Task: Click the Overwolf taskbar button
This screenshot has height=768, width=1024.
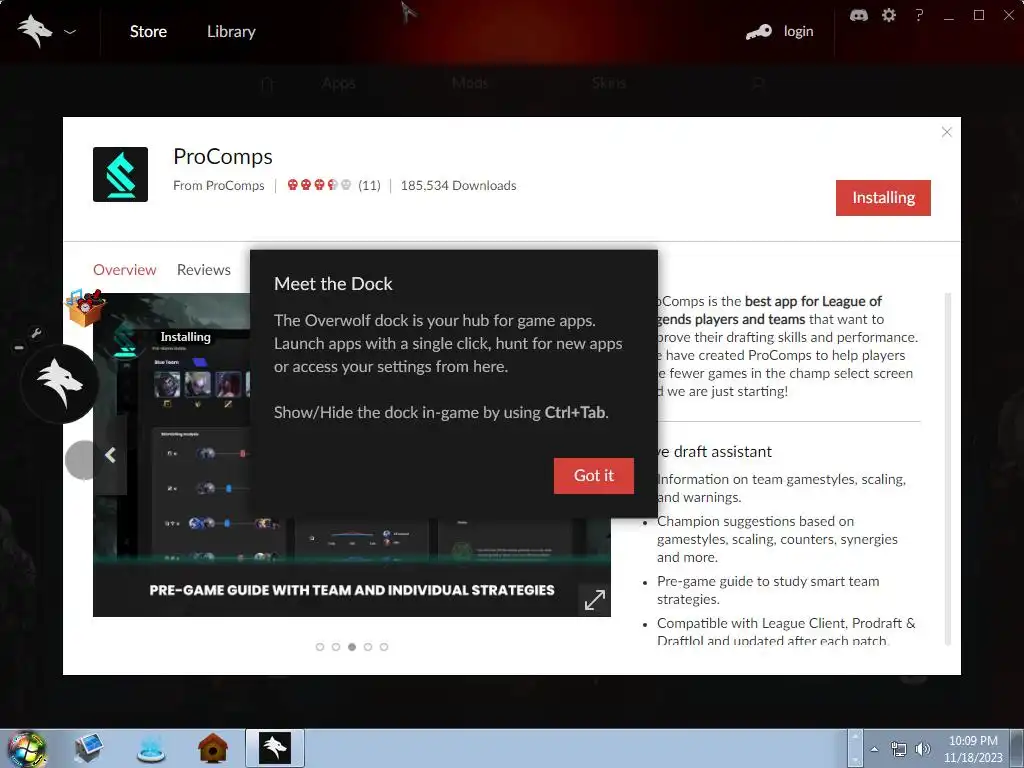Action: click(x=275, y=748)
